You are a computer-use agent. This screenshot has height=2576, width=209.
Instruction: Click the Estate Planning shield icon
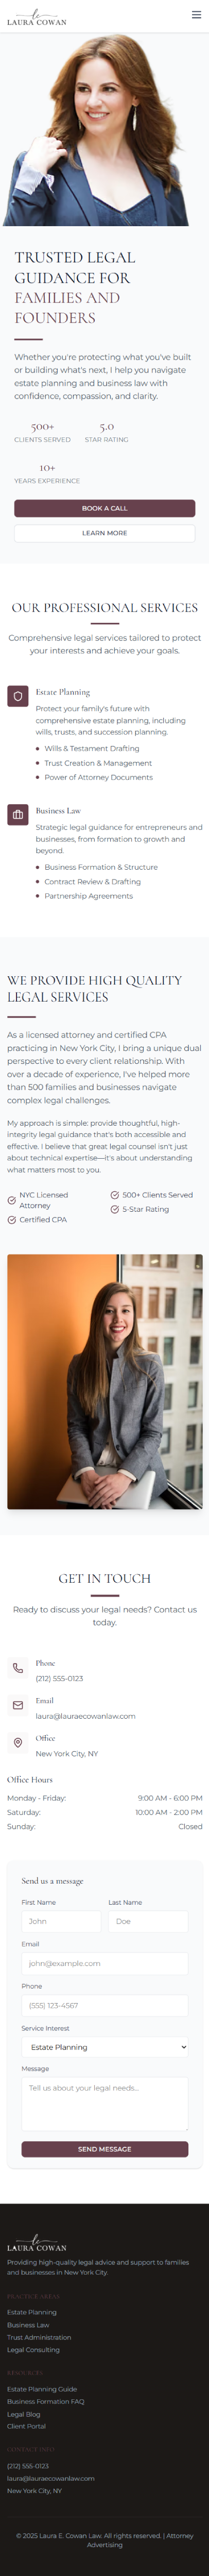click(18, 696)
